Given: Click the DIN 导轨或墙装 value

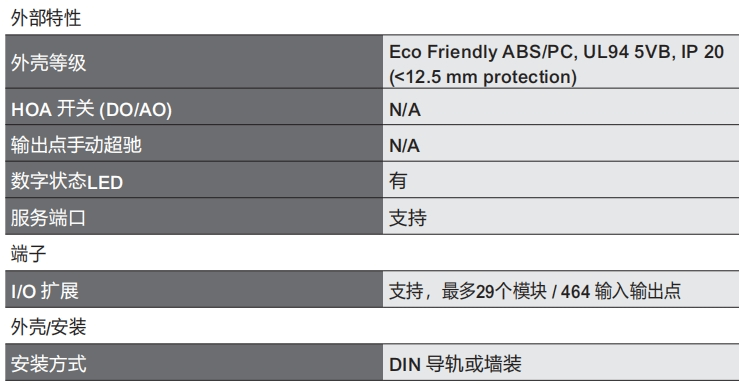Looking at the screenshot, I should click(x=455, y=364).
